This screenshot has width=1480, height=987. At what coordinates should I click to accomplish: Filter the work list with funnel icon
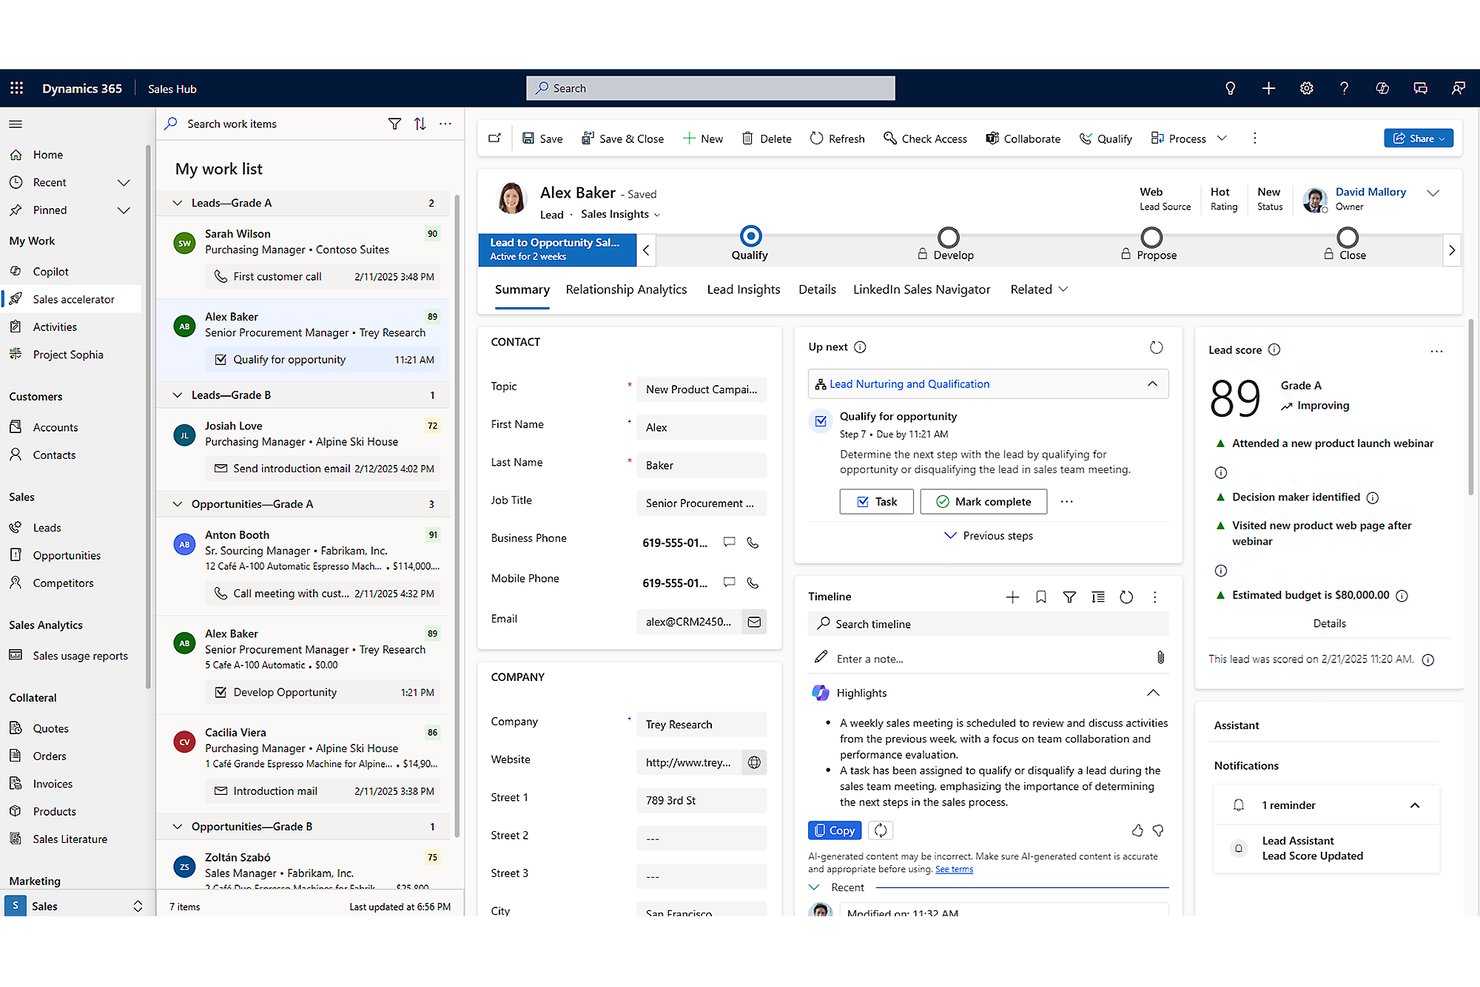pos(394,124)
